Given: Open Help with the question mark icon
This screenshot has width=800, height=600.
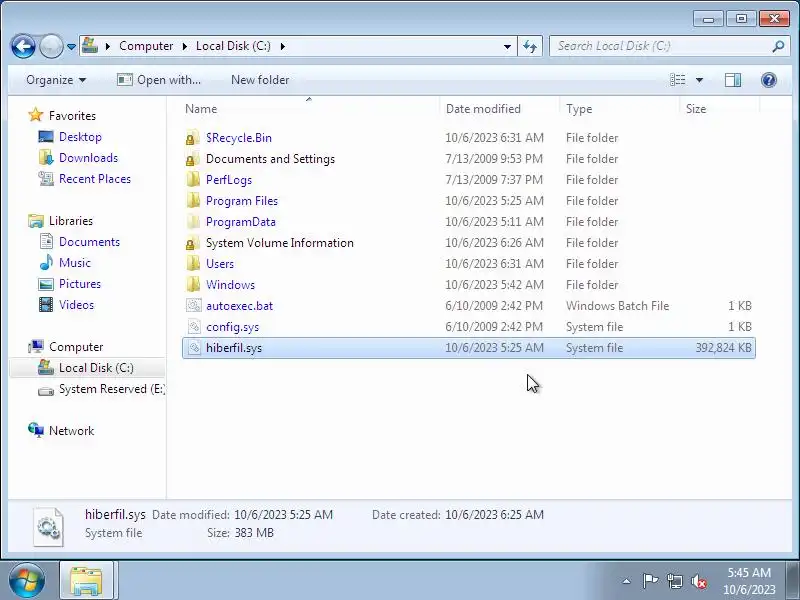Looking at the screenshot, I should click(x=768, y=80).
